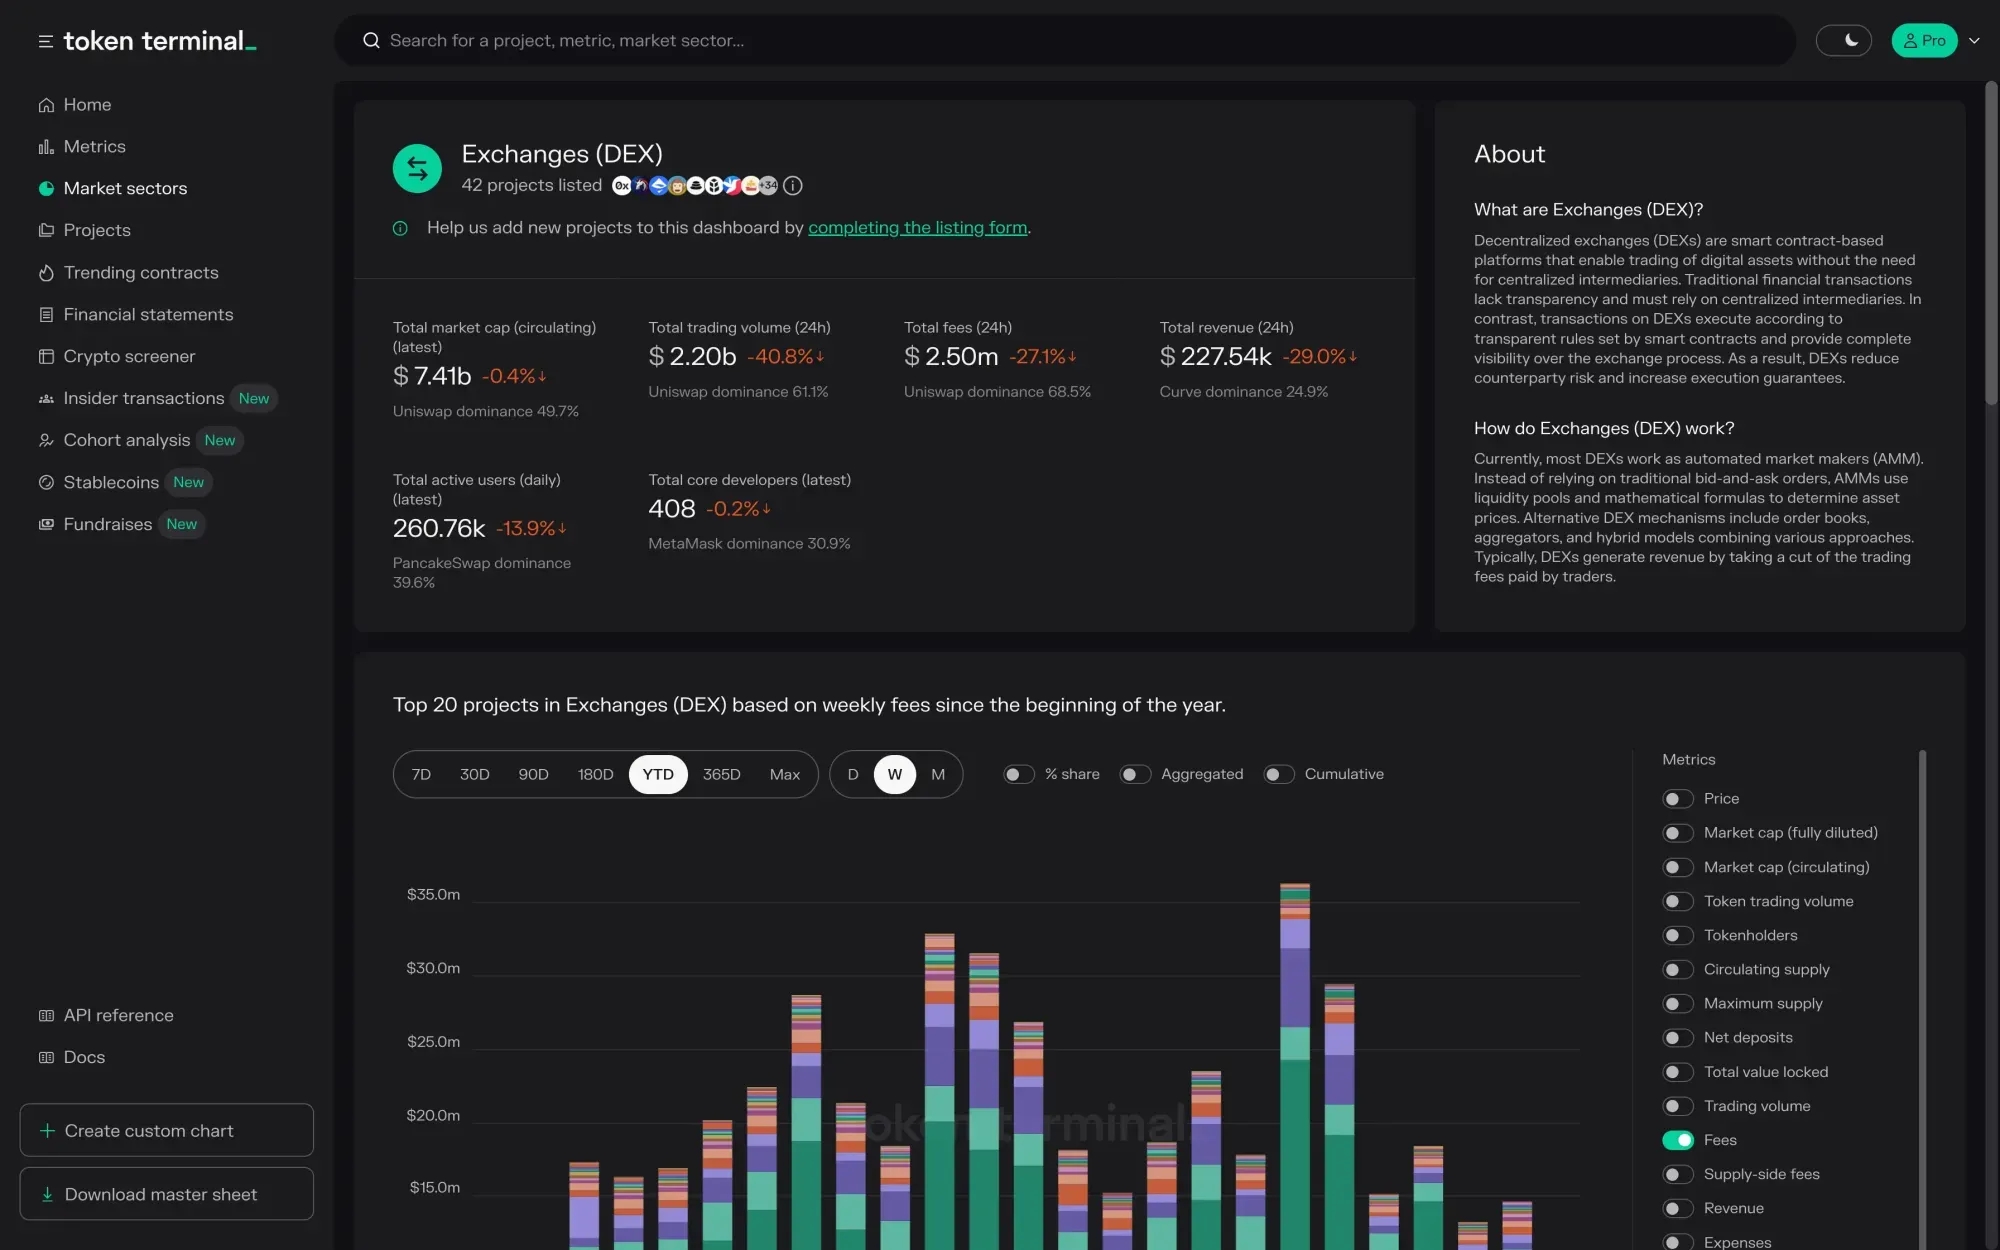Click the Stablecoins sidebar icon

point(46,483)
